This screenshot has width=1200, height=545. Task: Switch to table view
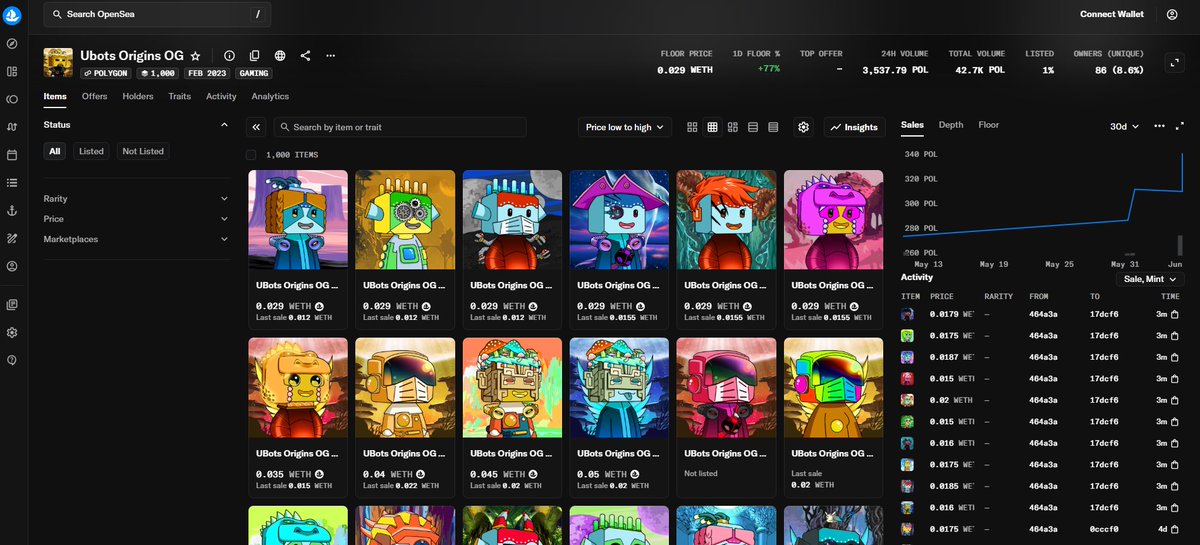point(773,127)
